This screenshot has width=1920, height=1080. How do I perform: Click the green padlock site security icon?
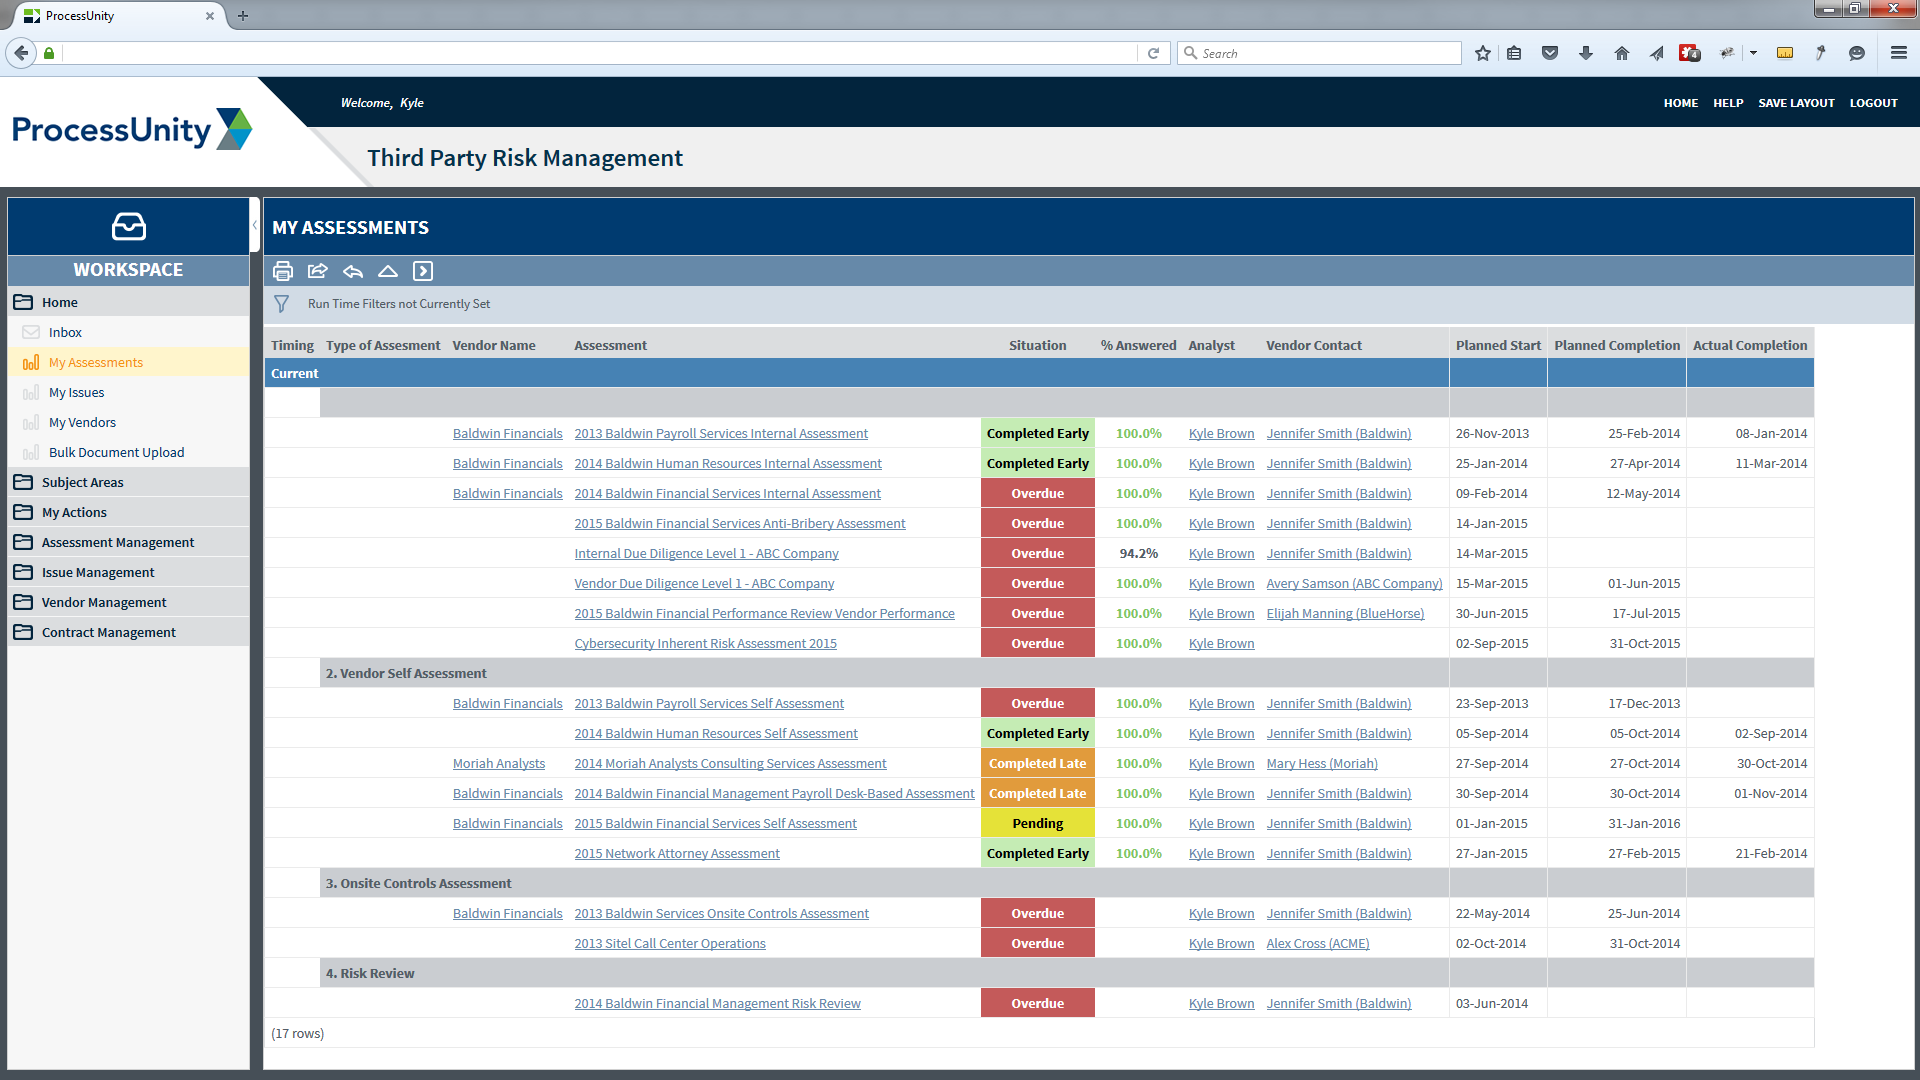[49, 53]
